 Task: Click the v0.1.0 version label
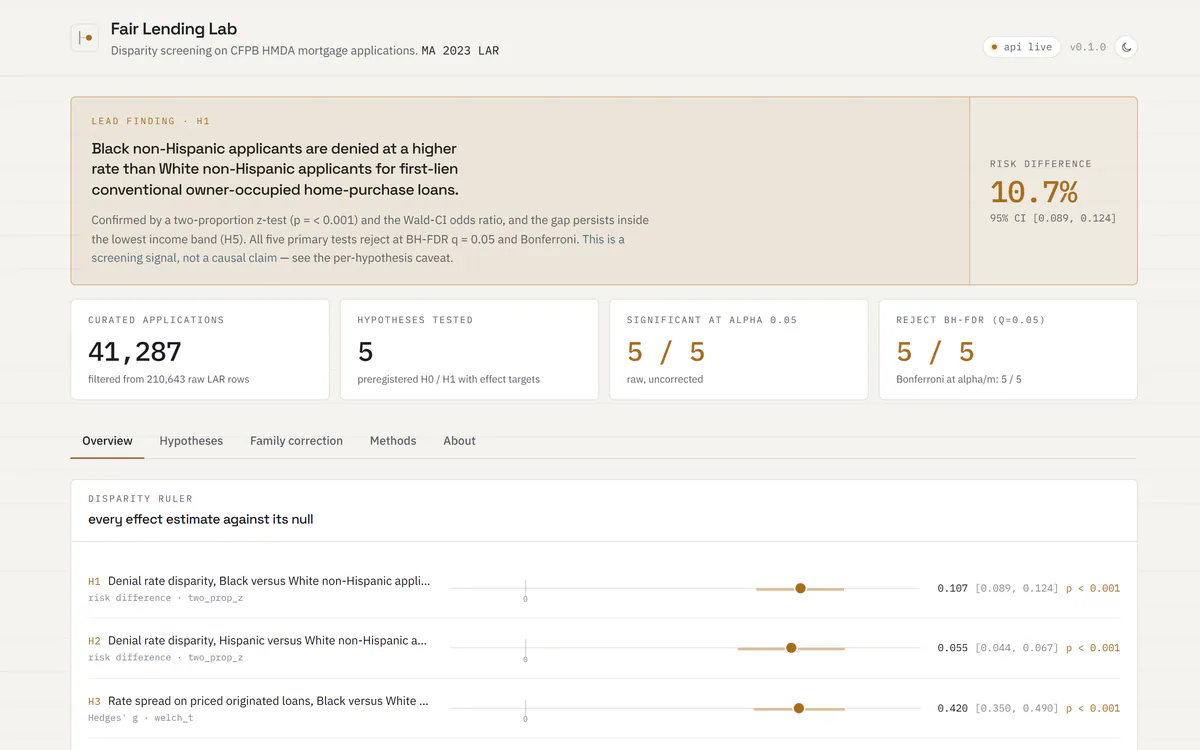pos(1087,47)
